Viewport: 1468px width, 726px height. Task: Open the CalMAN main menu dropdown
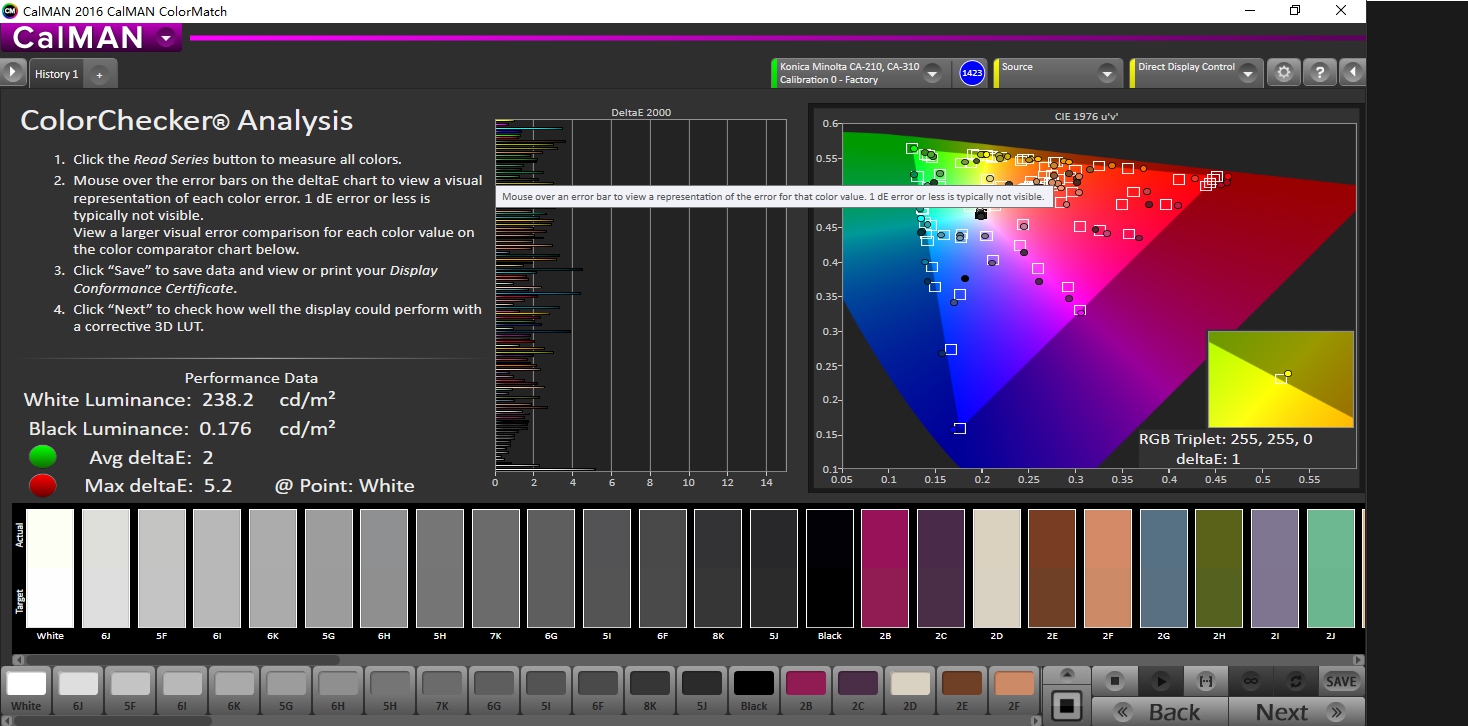(x=165, y=39)
